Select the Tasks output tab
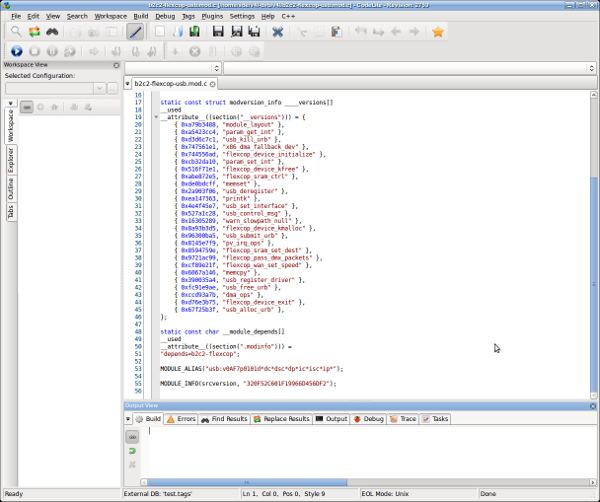The width and height of the screenshot is (600, 502). pos(435,419)
